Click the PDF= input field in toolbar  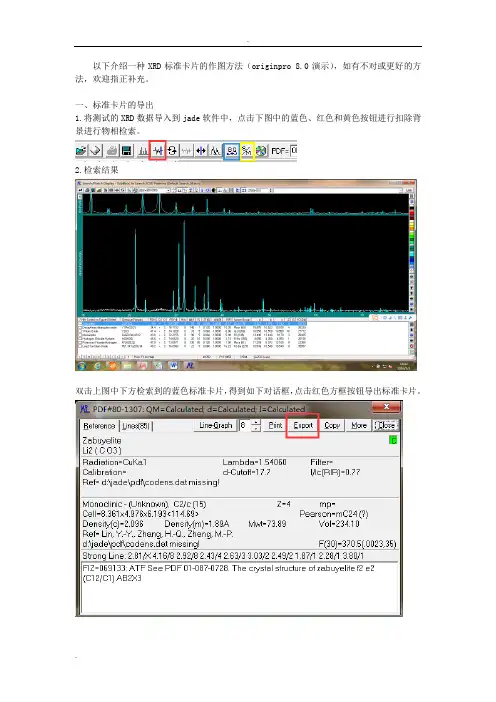coord(294,150)
